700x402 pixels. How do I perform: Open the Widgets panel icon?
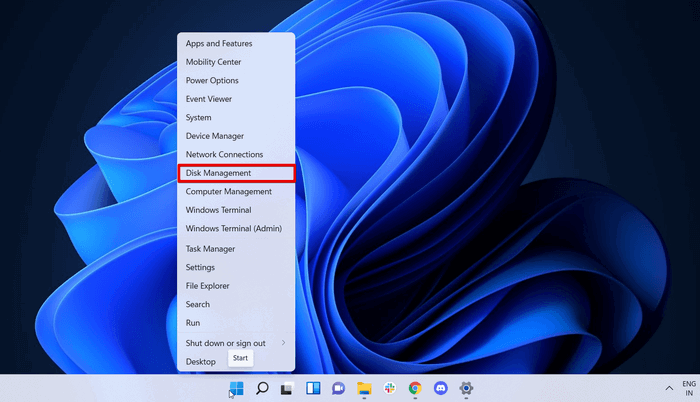(x=313, y=388)
